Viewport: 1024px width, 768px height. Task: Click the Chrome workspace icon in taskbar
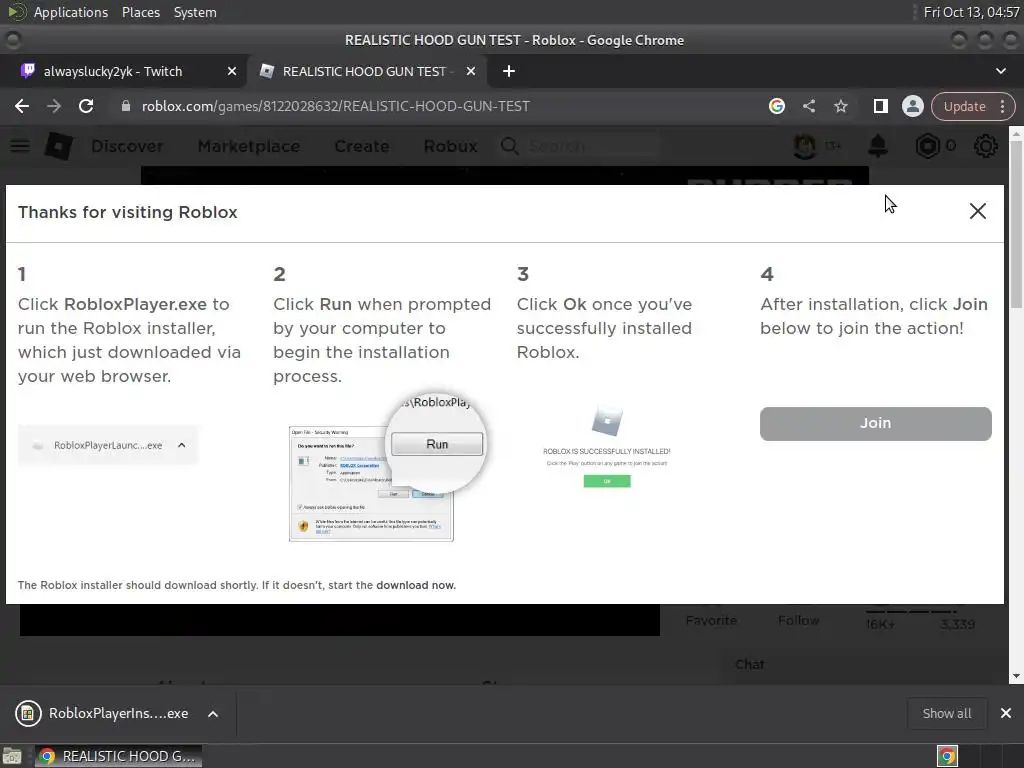pyautogui.click(x=947, y=756)
